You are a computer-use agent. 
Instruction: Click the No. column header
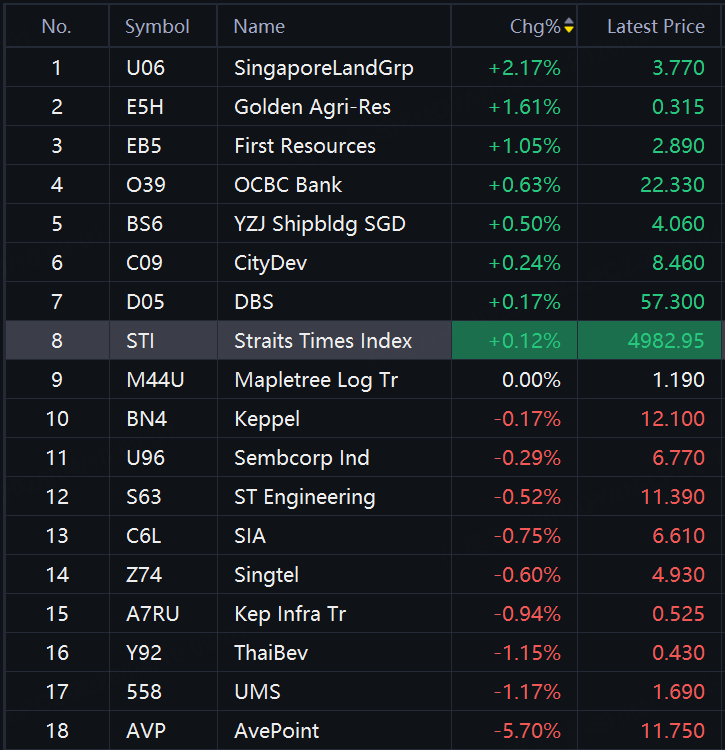56,27
